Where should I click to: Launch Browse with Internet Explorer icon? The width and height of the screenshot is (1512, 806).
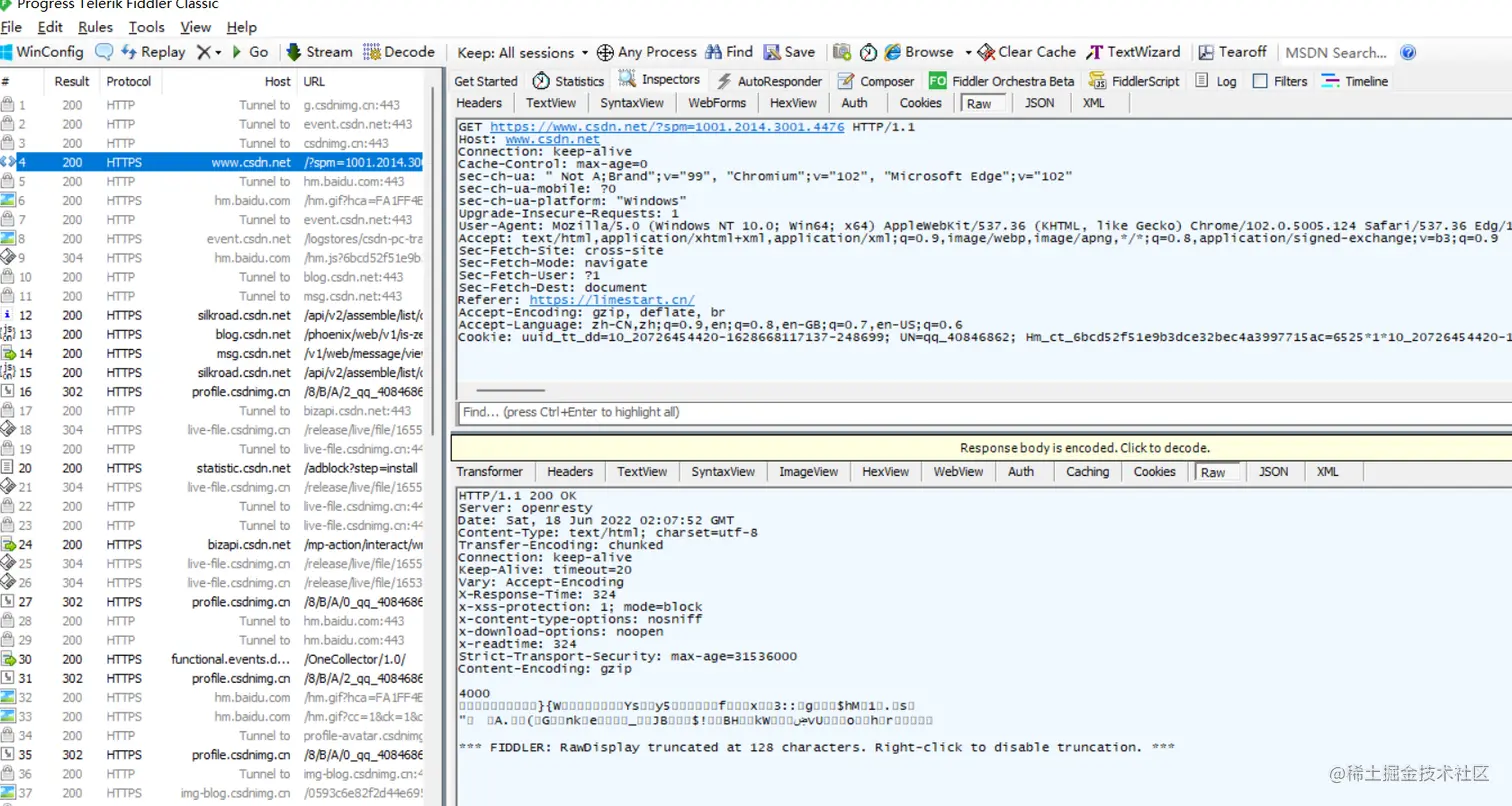[919, 52]
